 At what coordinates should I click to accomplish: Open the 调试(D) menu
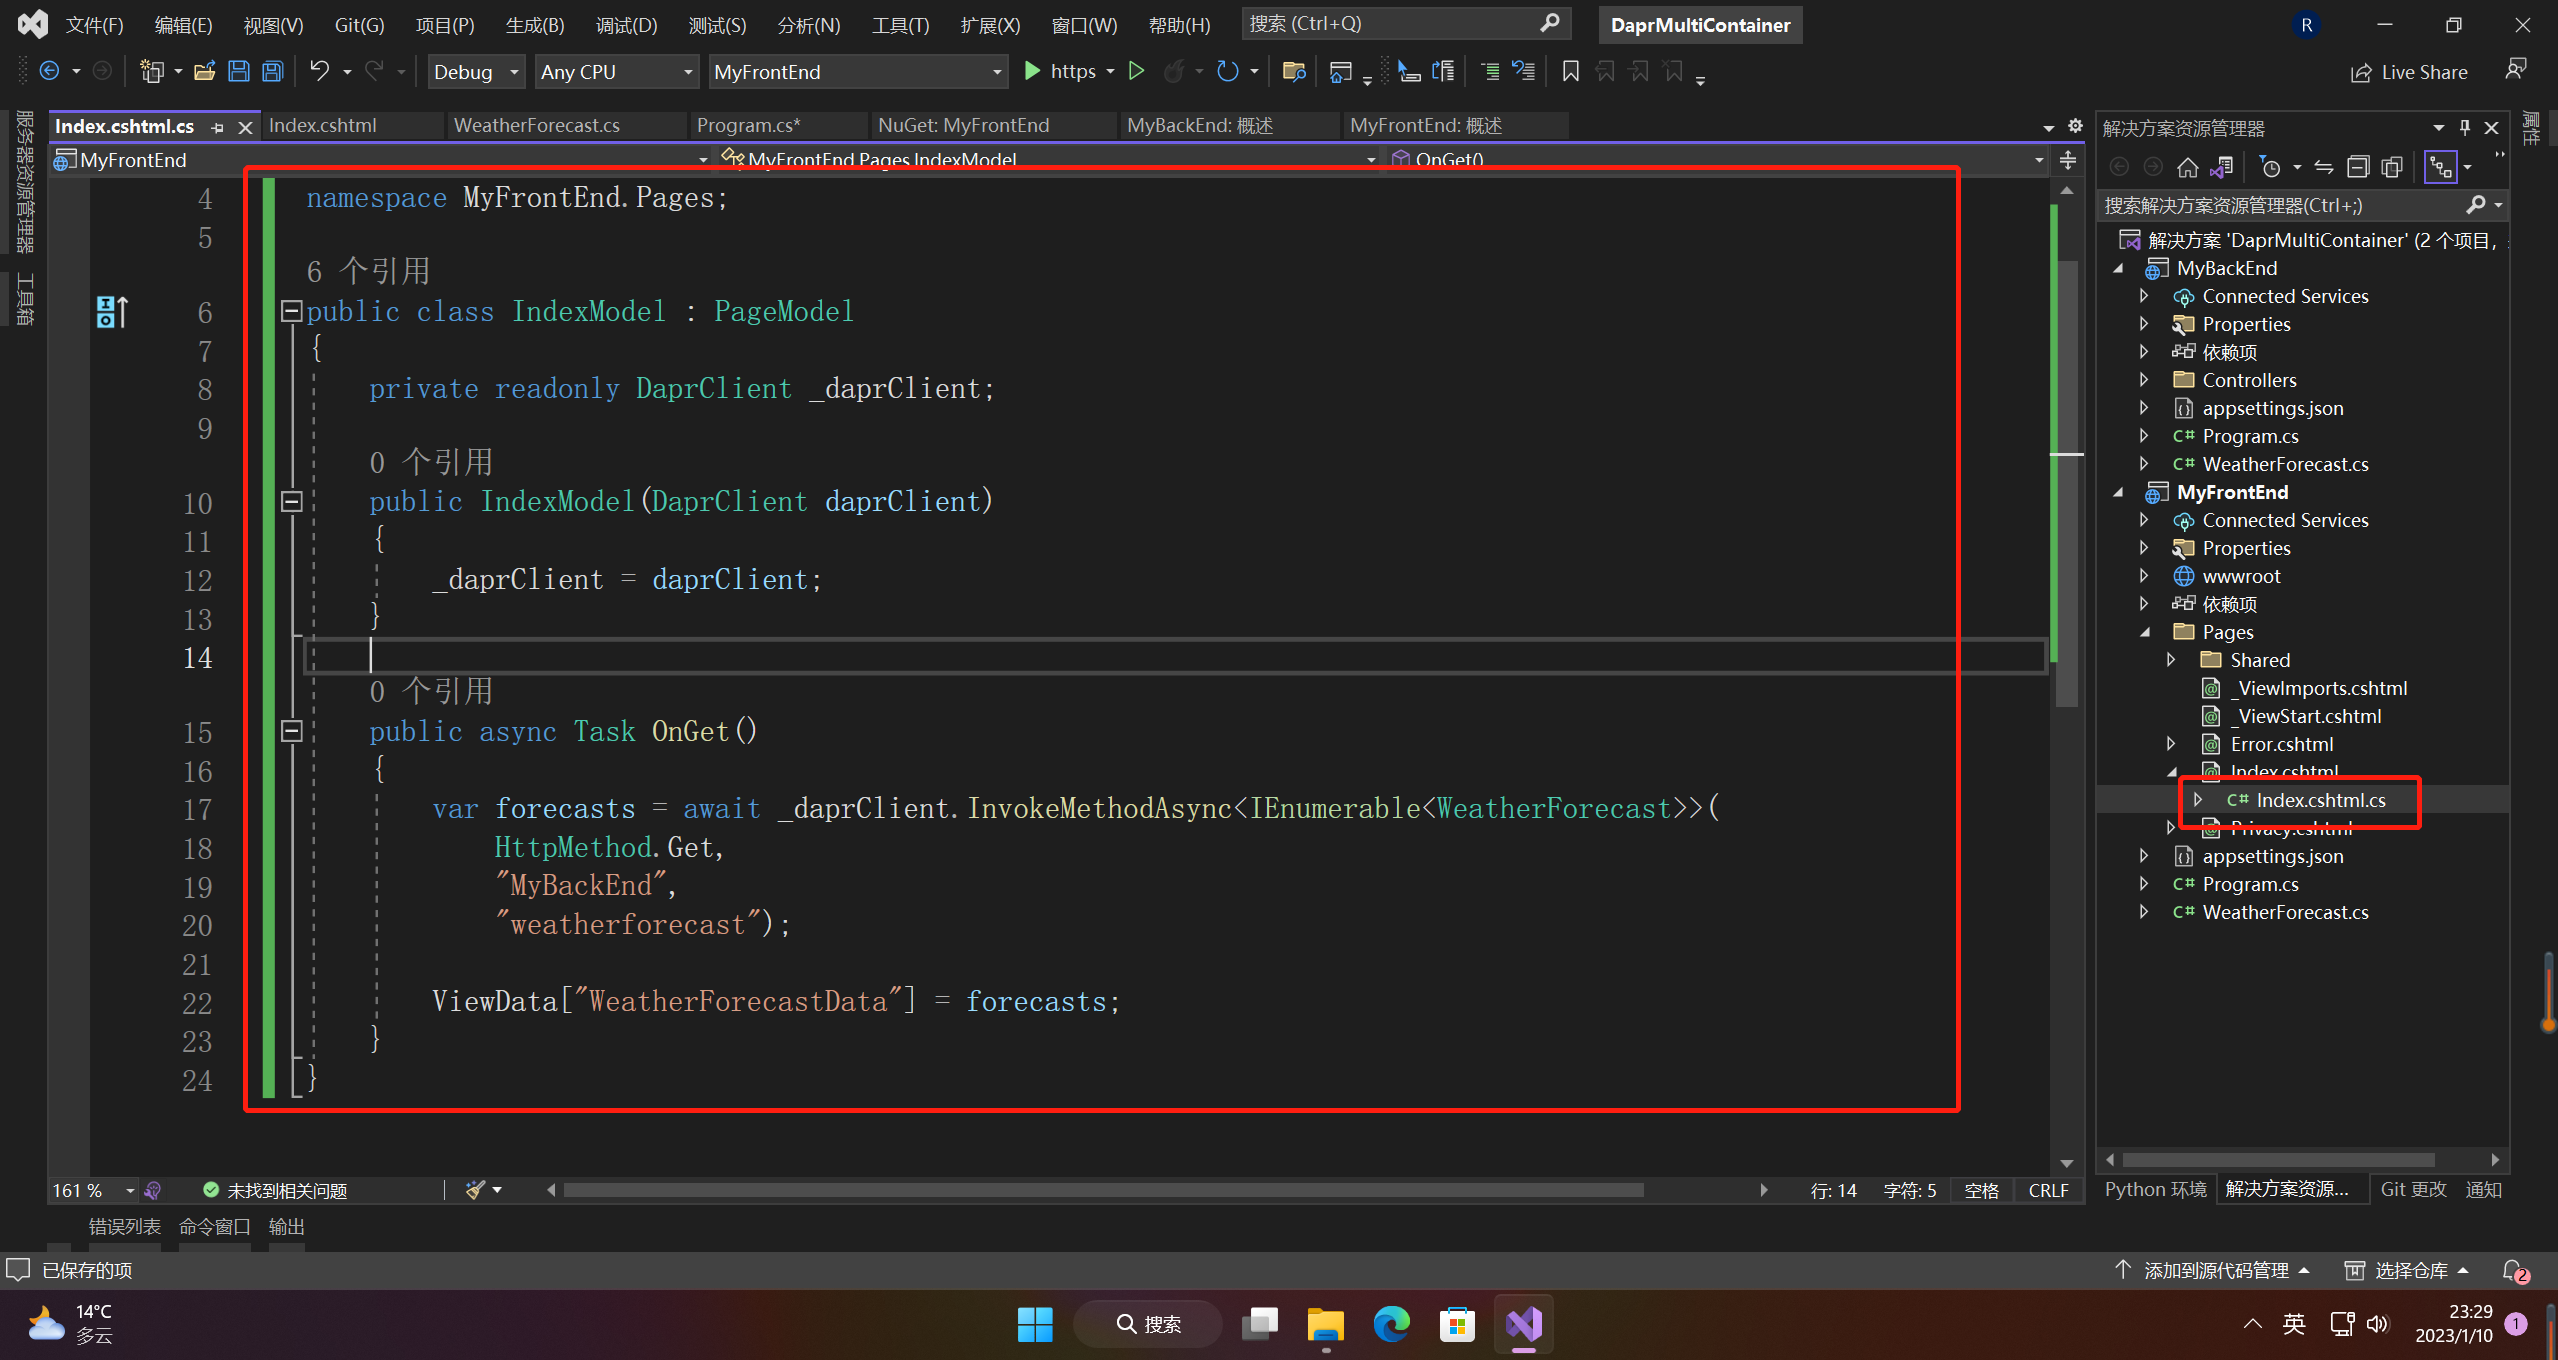626,25
